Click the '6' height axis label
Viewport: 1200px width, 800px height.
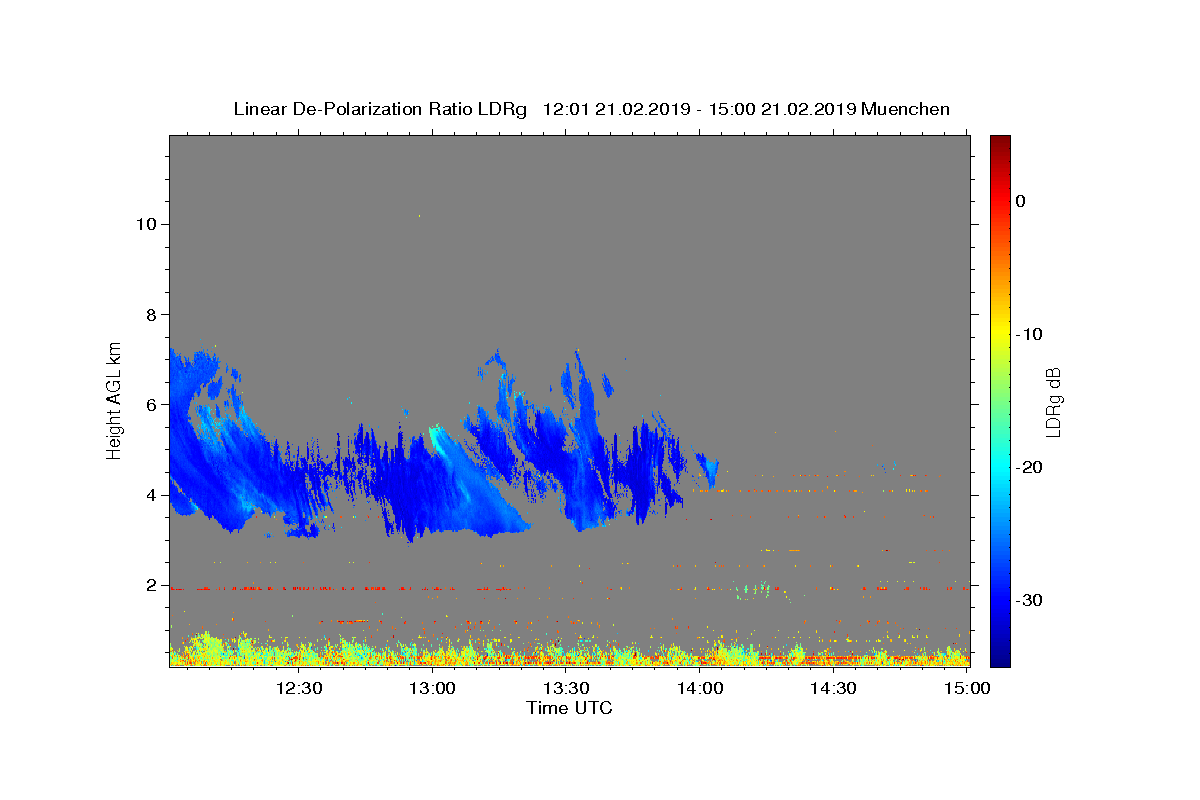152,405
